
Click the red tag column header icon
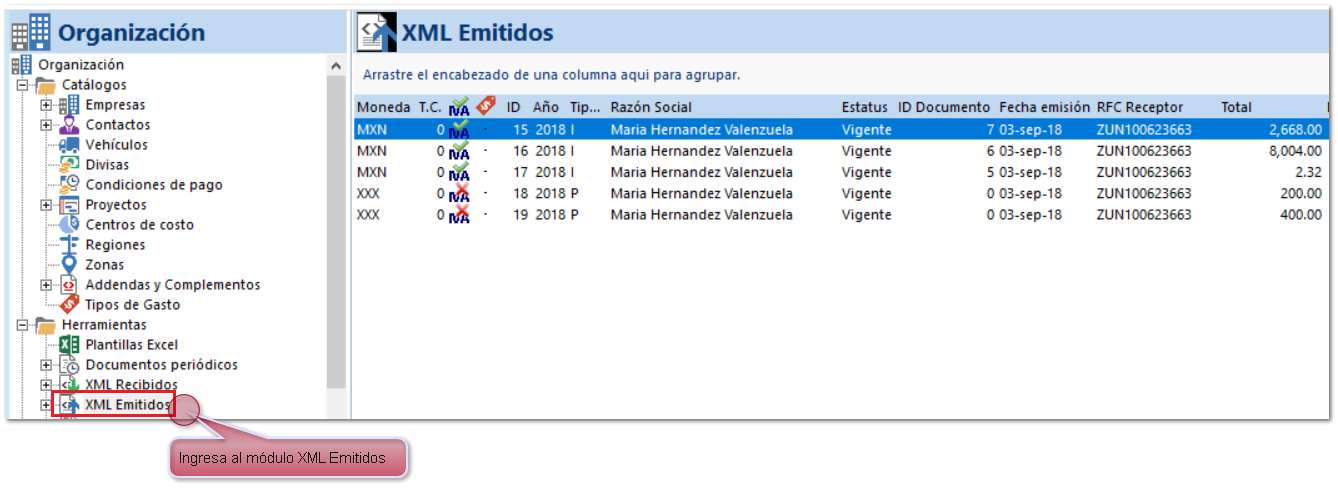point(485,106)
